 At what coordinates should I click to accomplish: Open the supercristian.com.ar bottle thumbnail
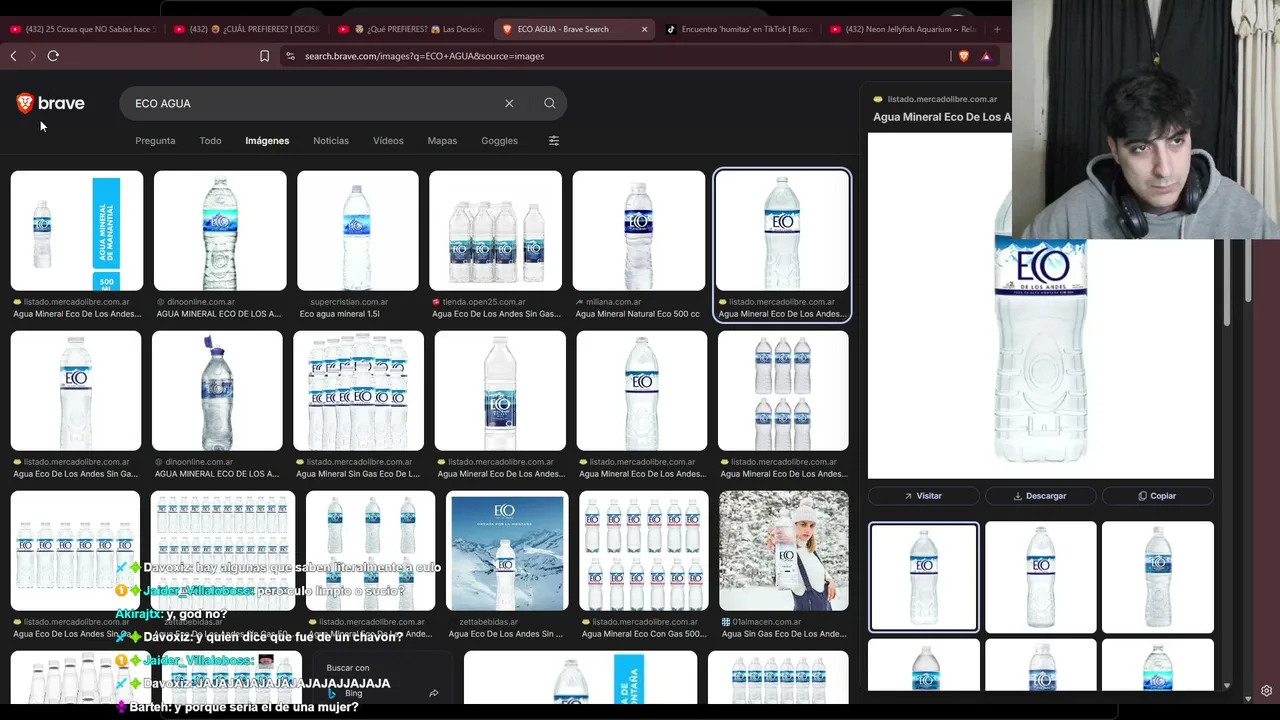tap(358, 231)
